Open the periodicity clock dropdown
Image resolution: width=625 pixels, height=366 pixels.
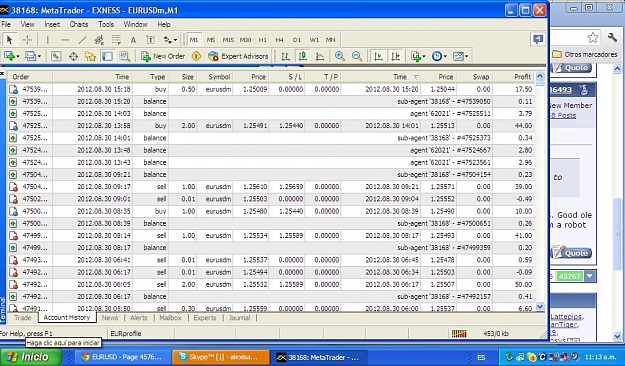[x=439, y=56]
